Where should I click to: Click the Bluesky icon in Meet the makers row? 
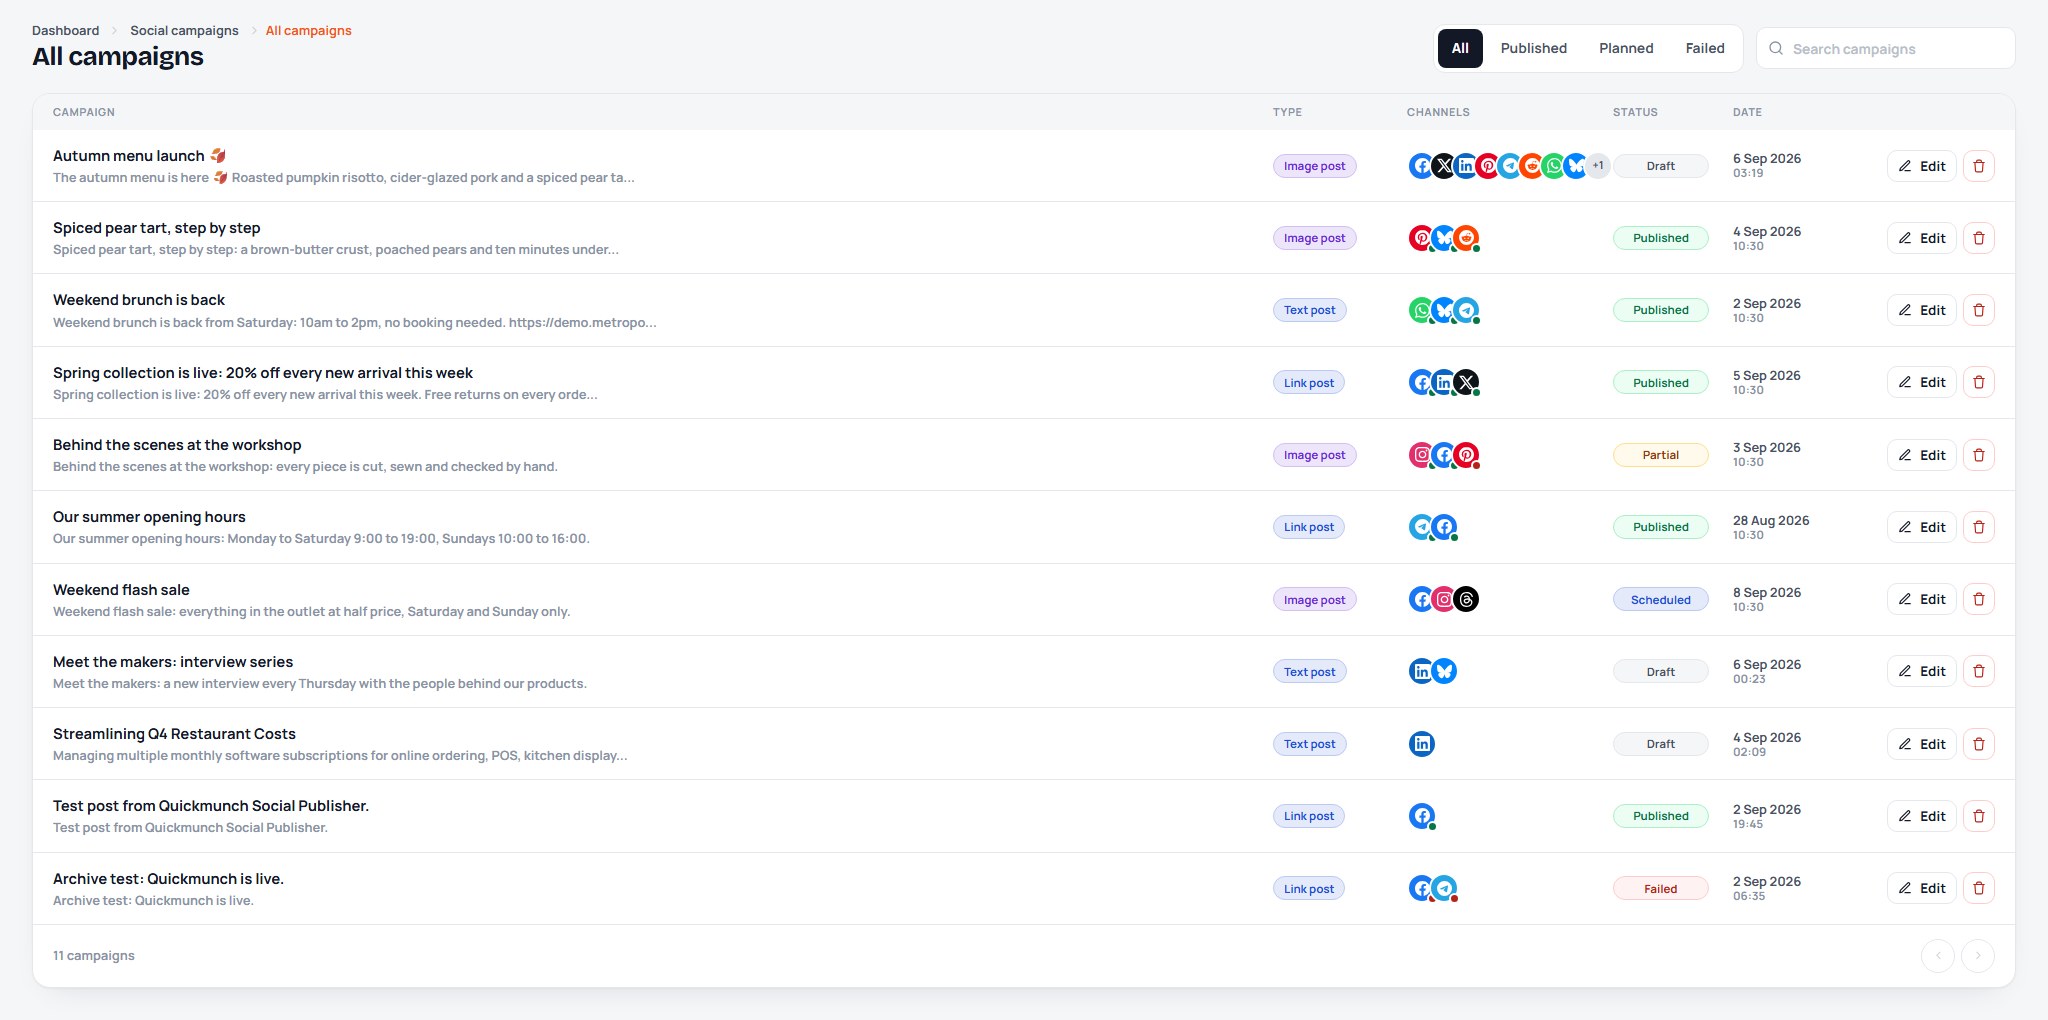[1444, 671]
